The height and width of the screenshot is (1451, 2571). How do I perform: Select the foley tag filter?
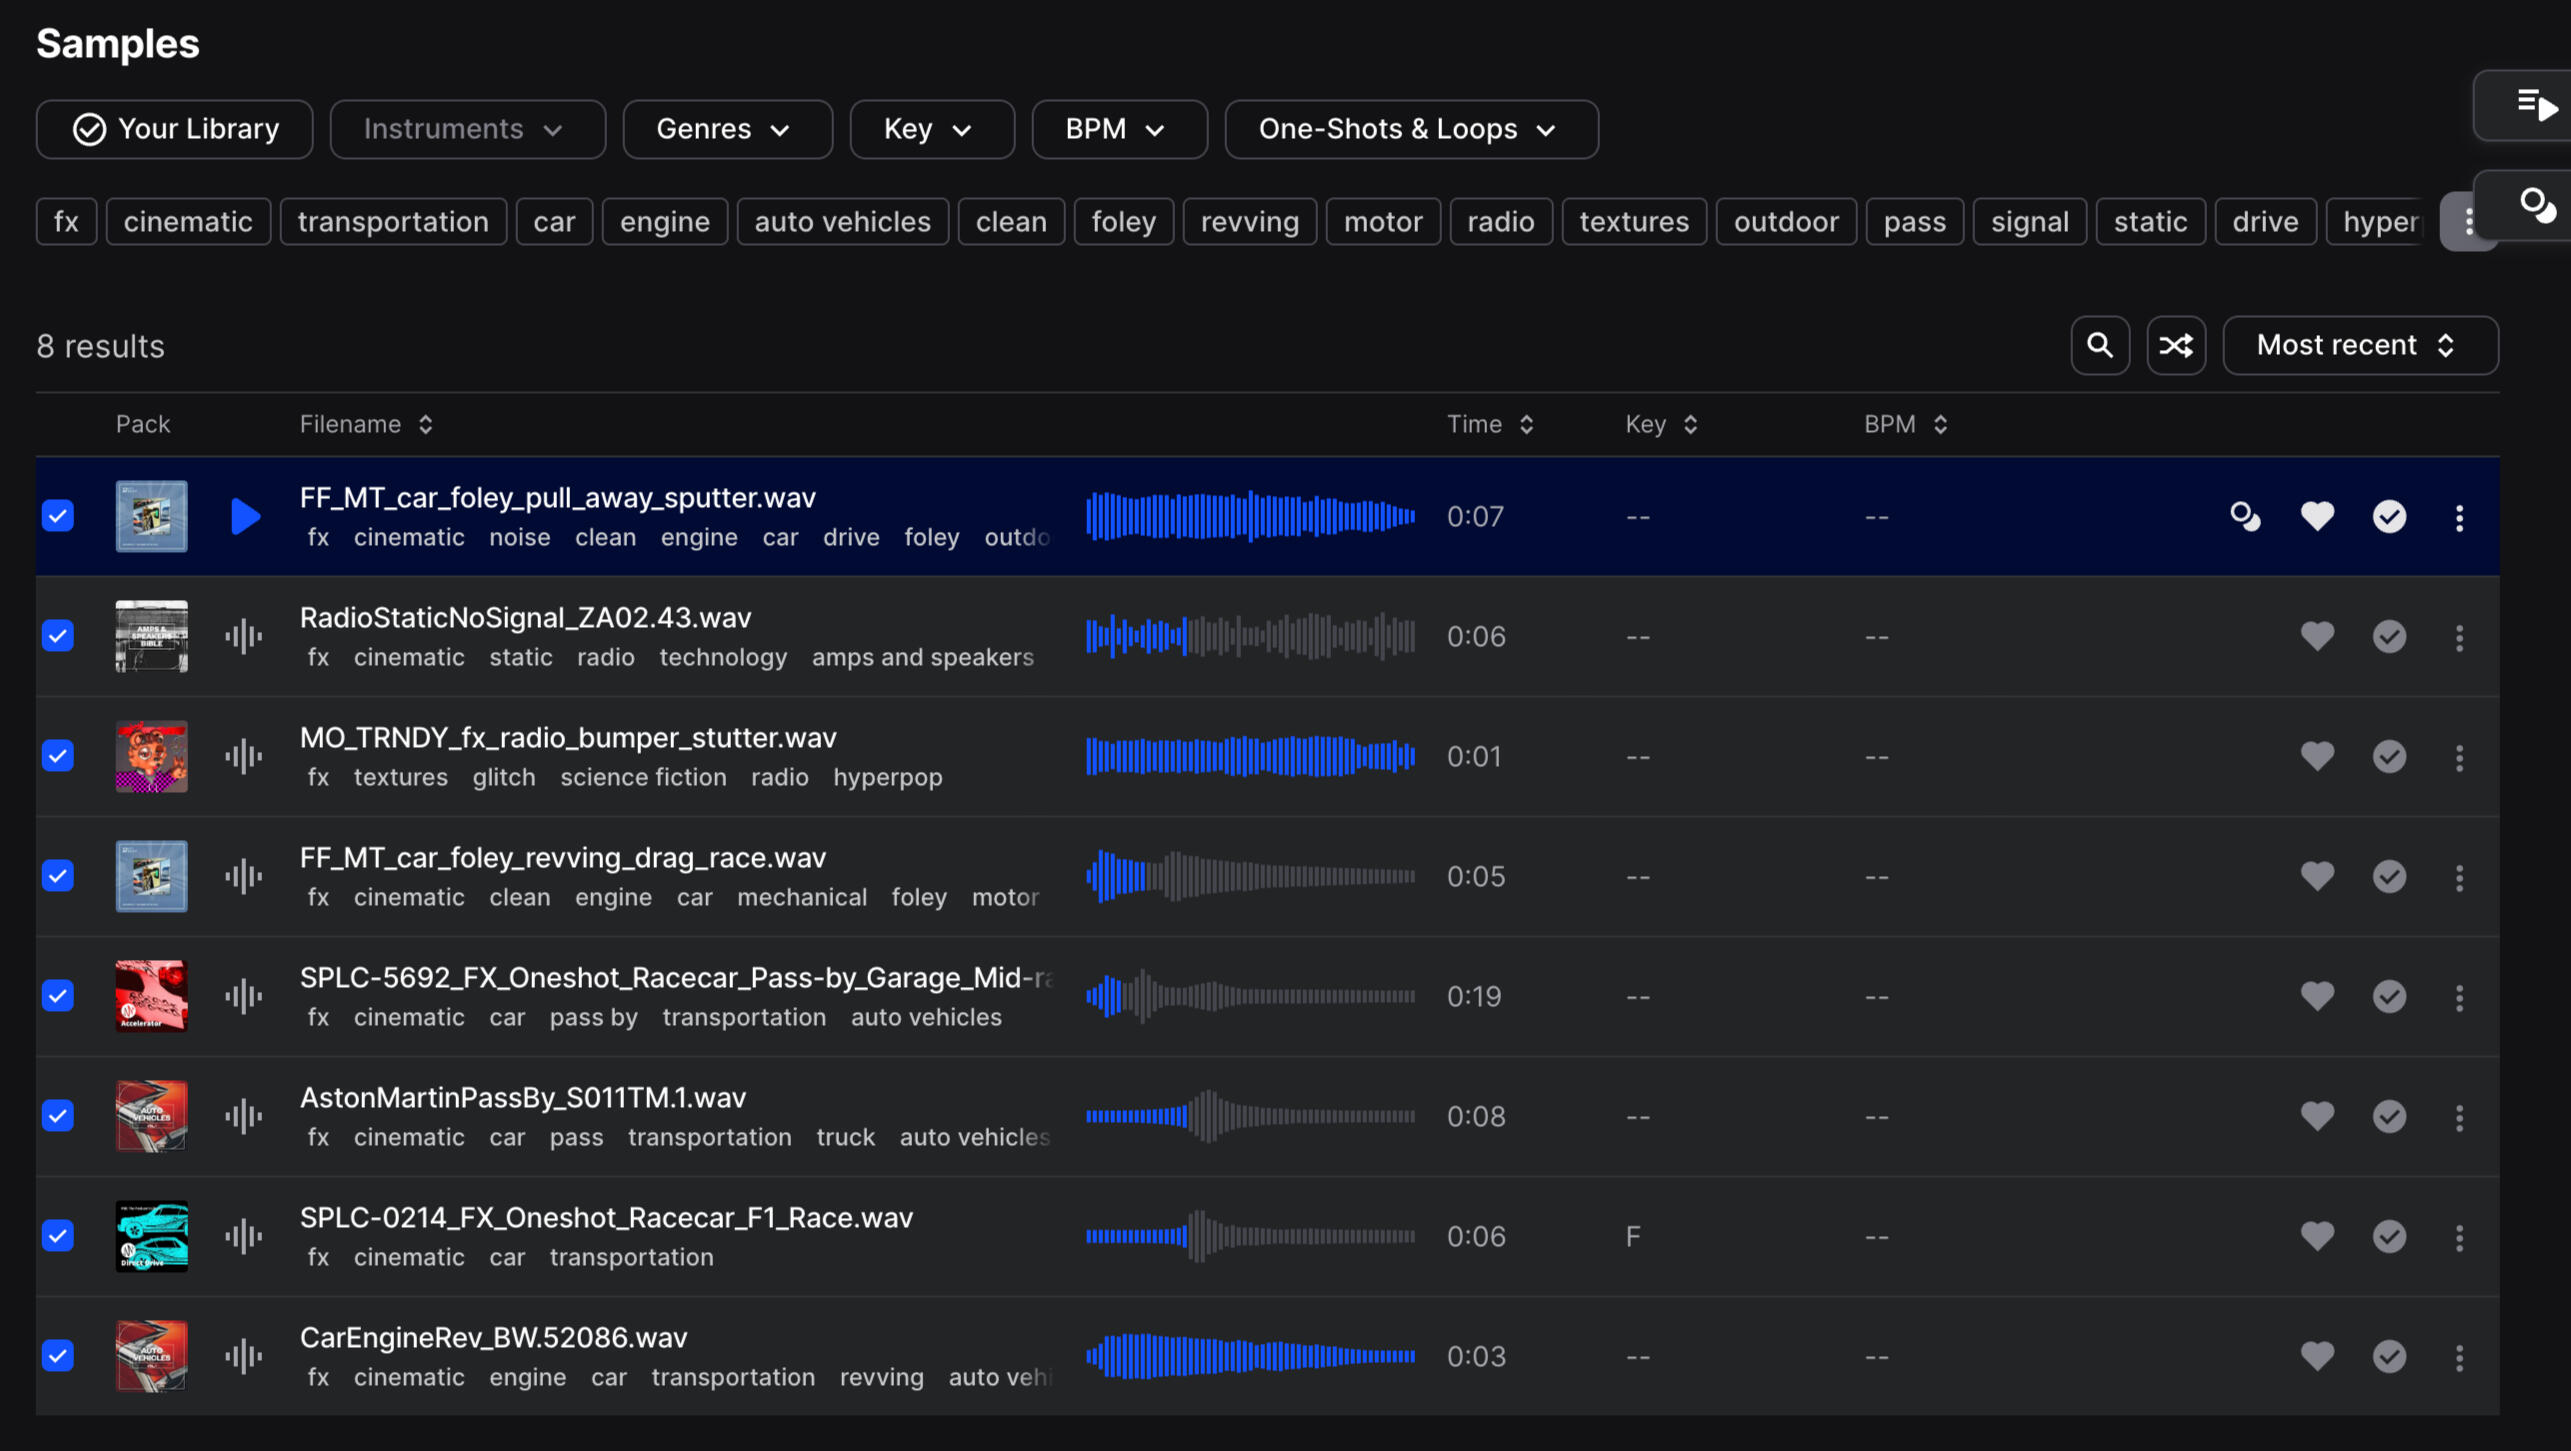[1123, 222]
